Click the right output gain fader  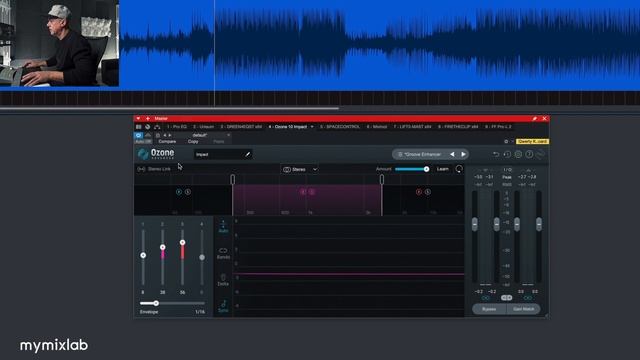pos(539,224)
